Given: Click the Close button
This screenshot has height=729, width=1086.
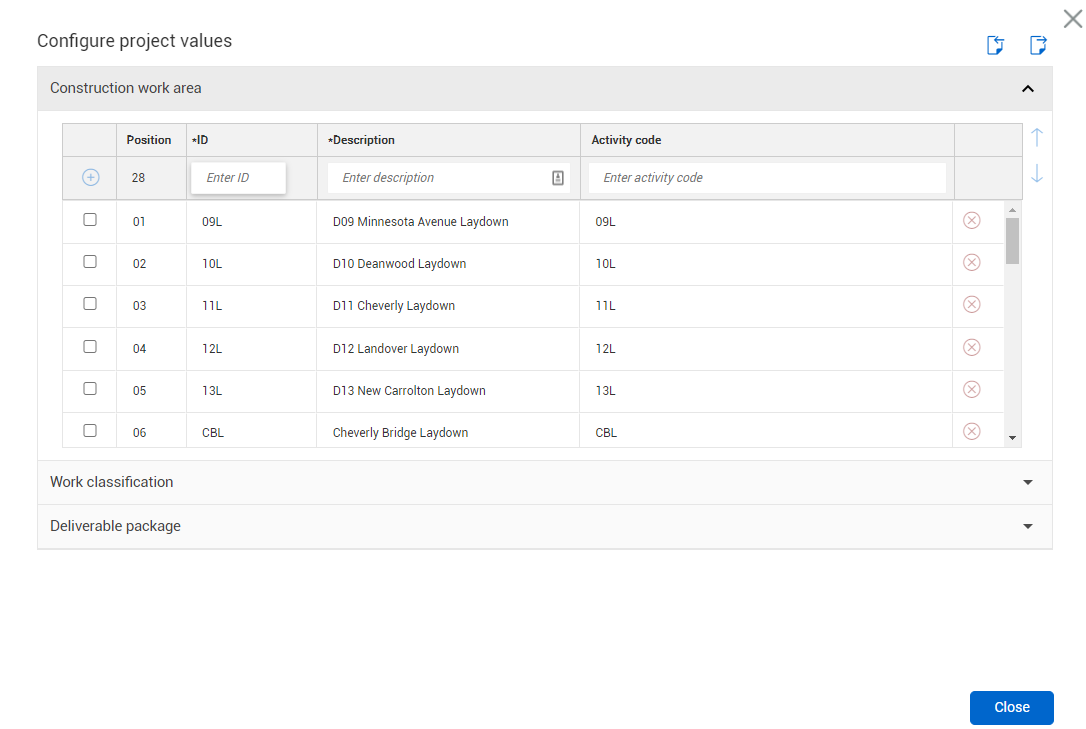Looking at the screenshot, I should (x=1011, y=708).
